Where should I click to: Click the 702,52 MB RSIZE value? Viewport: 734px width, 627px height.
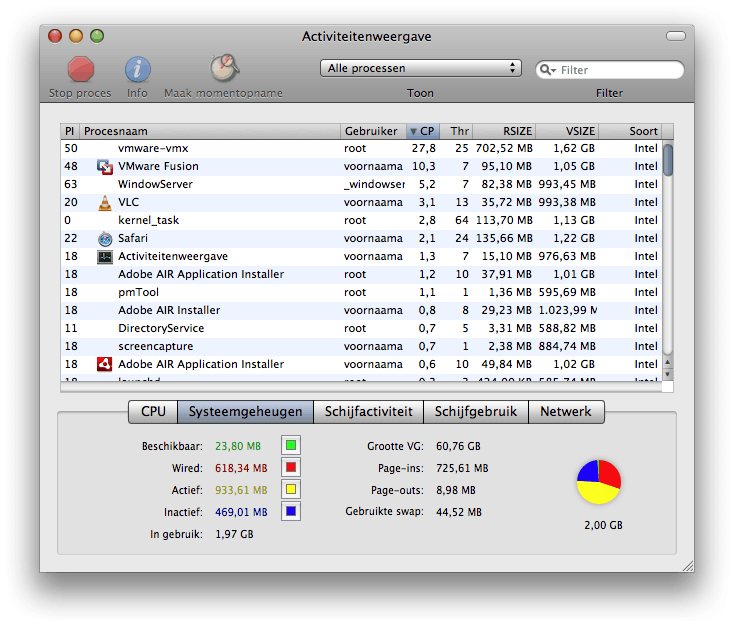coord(504,148)
